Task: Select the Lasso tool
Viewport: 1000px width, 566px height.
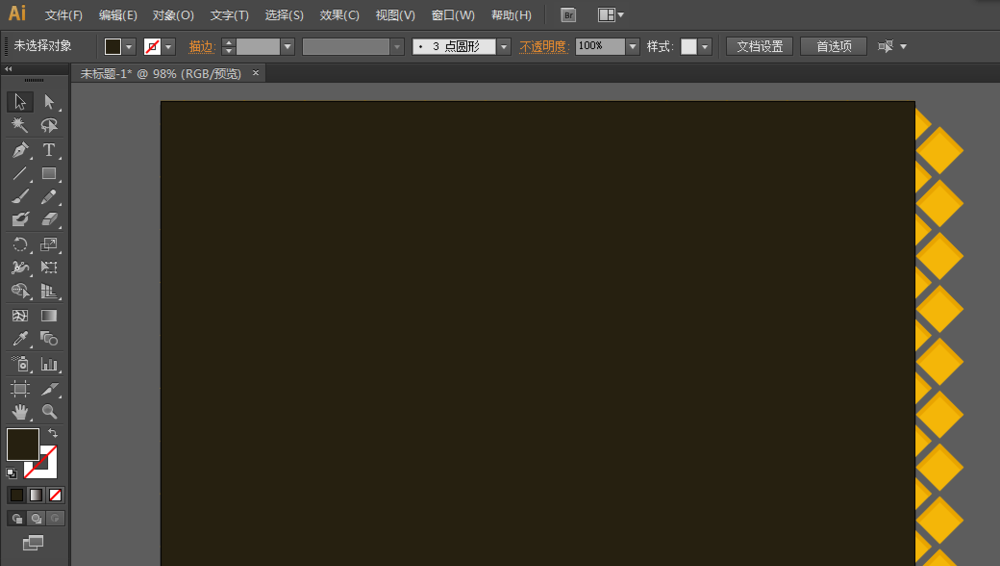Action: point(49,125)
